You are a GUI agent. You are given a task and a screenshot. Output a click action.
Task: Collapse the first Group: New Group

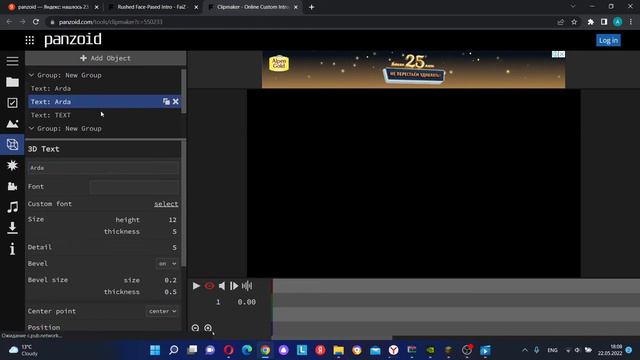(x=31, y=75)
